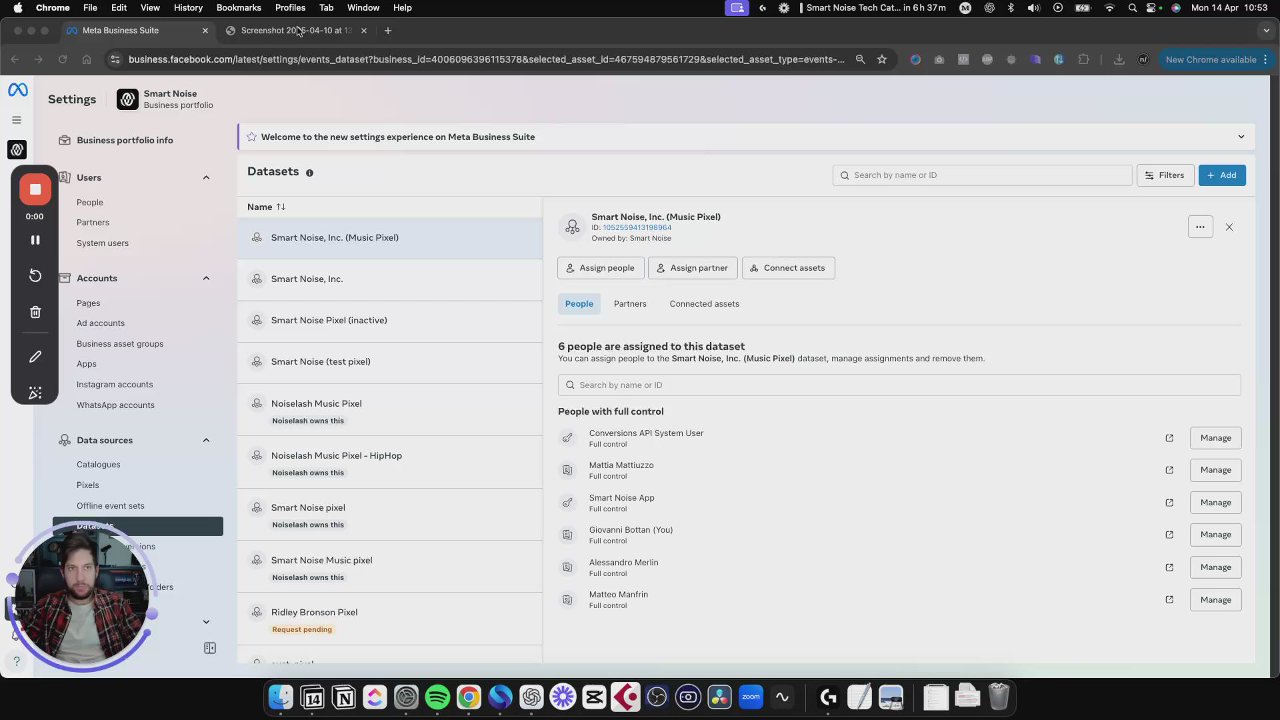Image resolution: width=1280 pixels, height=720 pixels.
Task: Manage Giovanni Bottan access
Action: (1216, 534)
